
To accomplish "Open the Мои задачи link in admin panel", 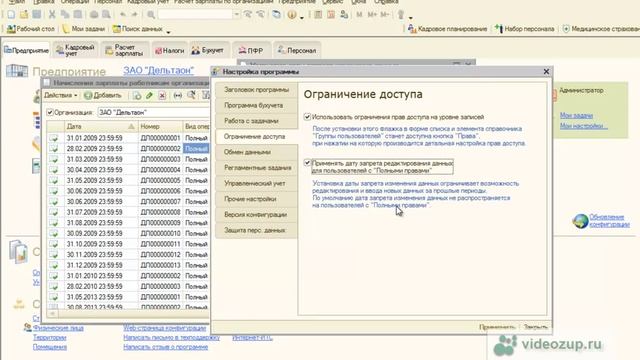I will pyautogui.click(x=576, y=116).
